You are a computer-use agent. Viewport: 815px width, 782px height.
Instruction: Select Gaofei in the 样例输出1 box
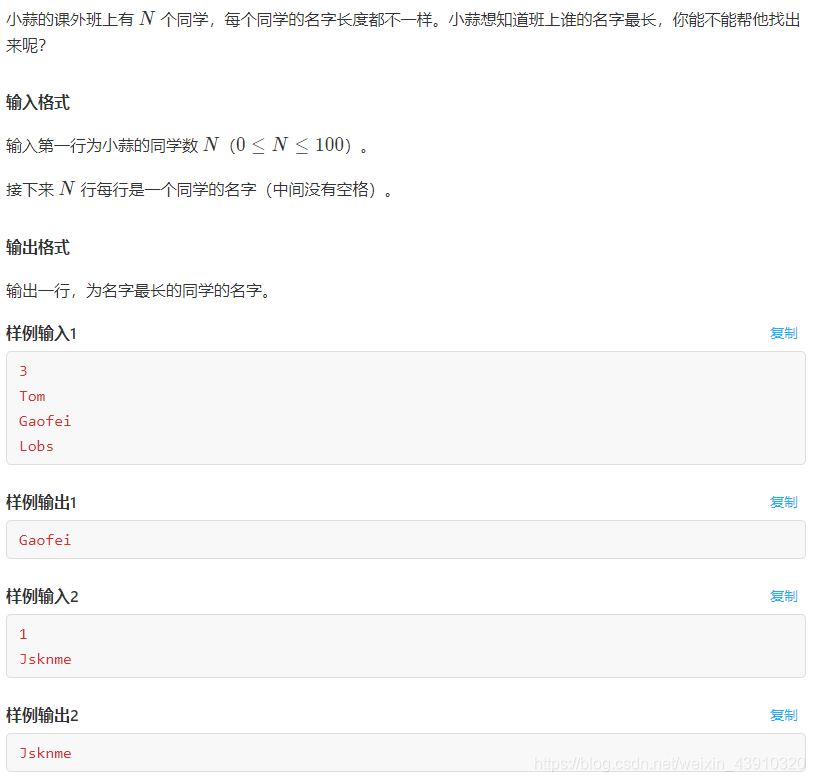click(45, 540)
